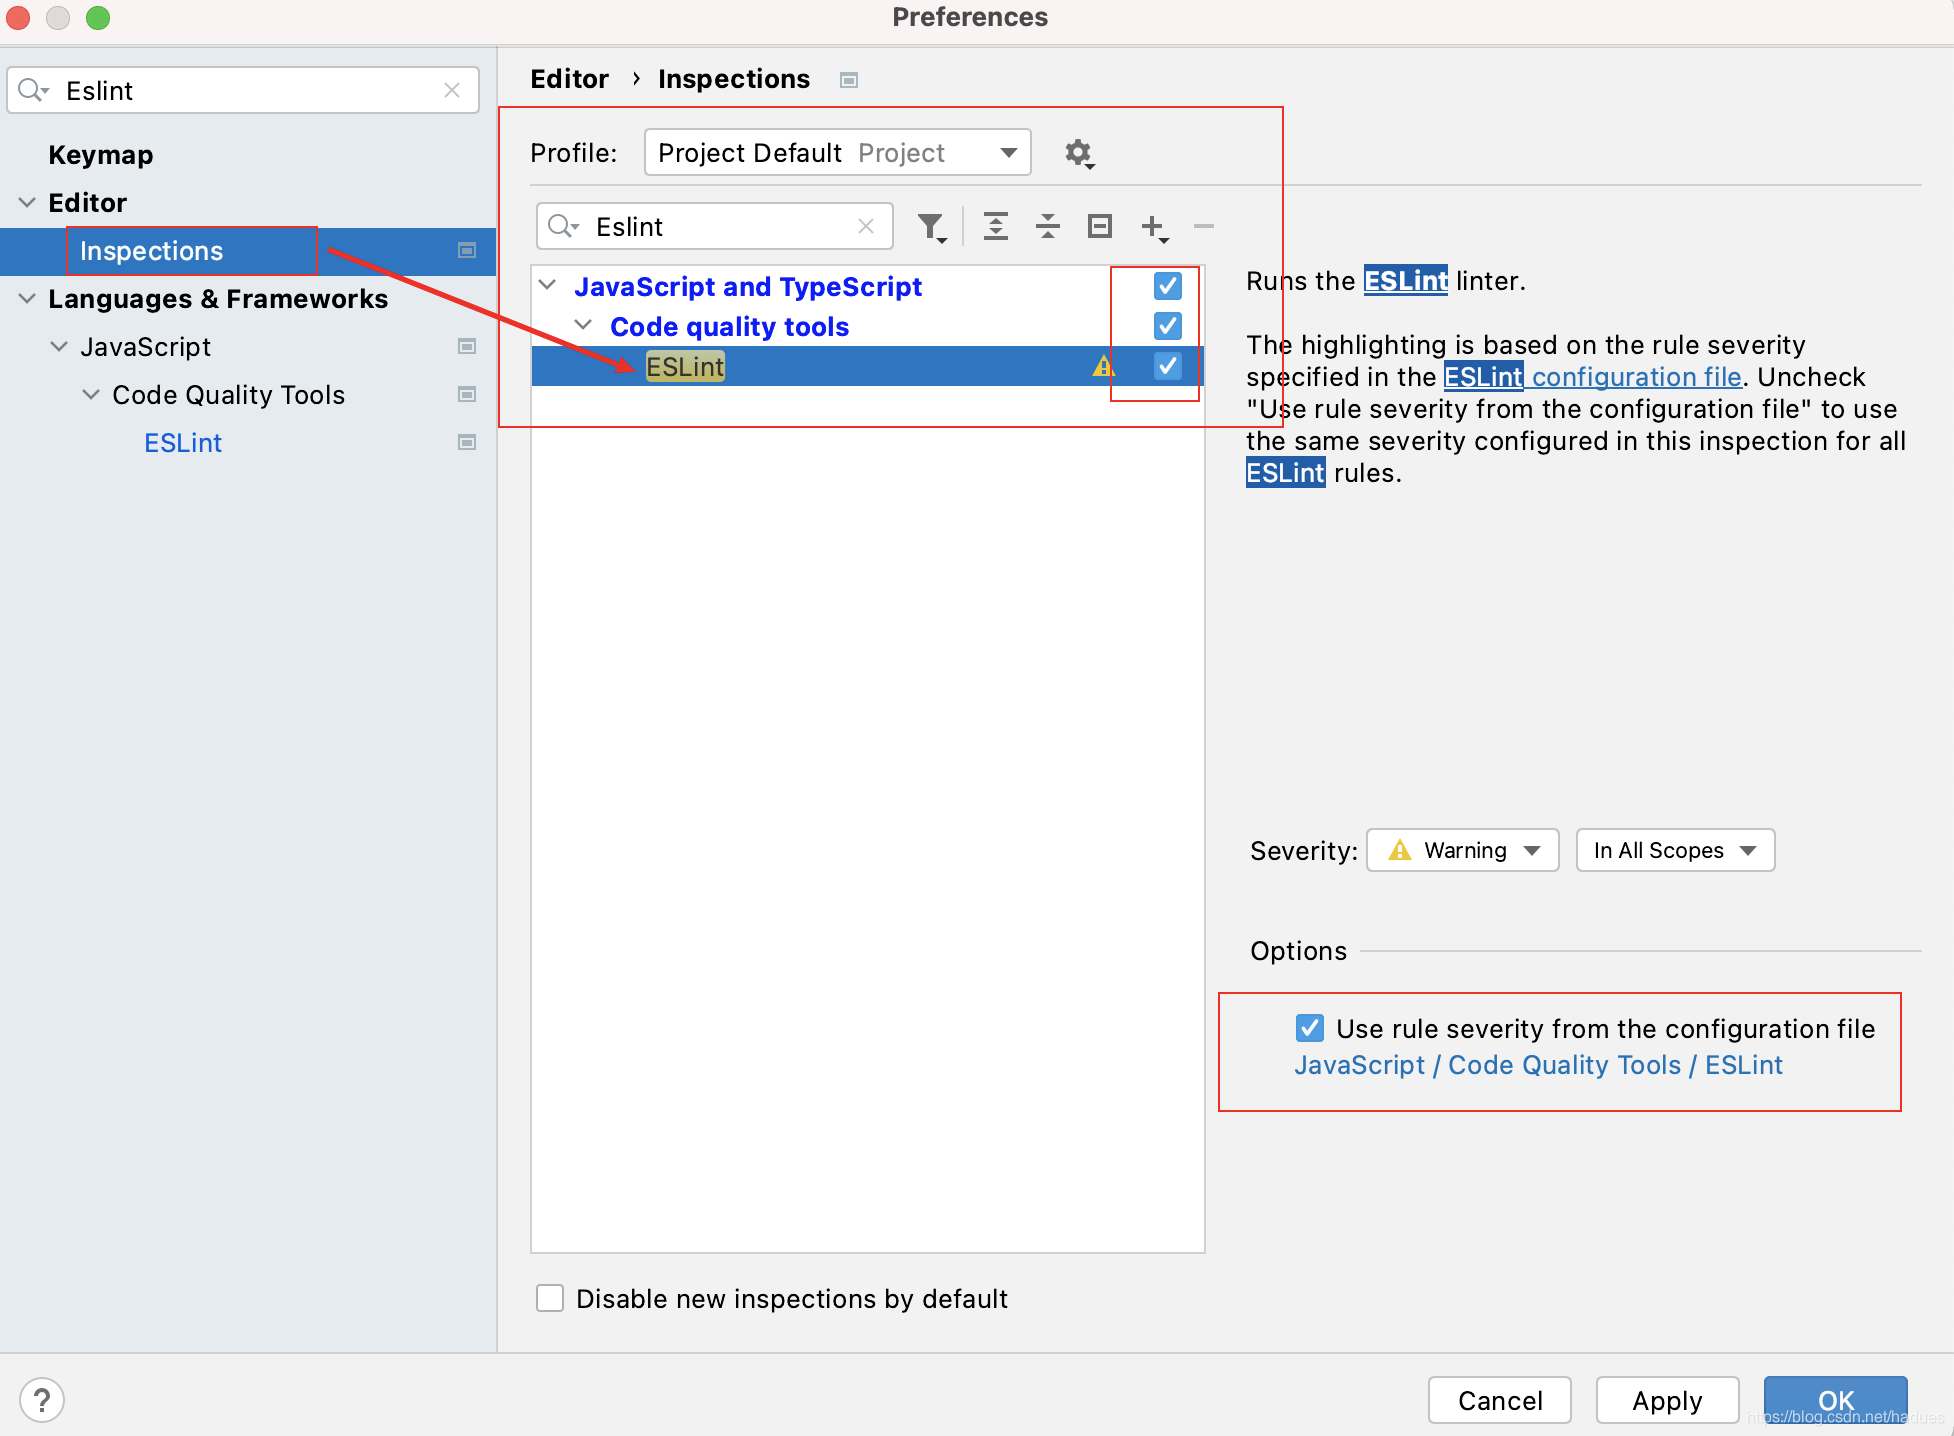Toggle the Code quality tools checkbox
Screen dimensions: 1954x1436
pos(1168,325)
